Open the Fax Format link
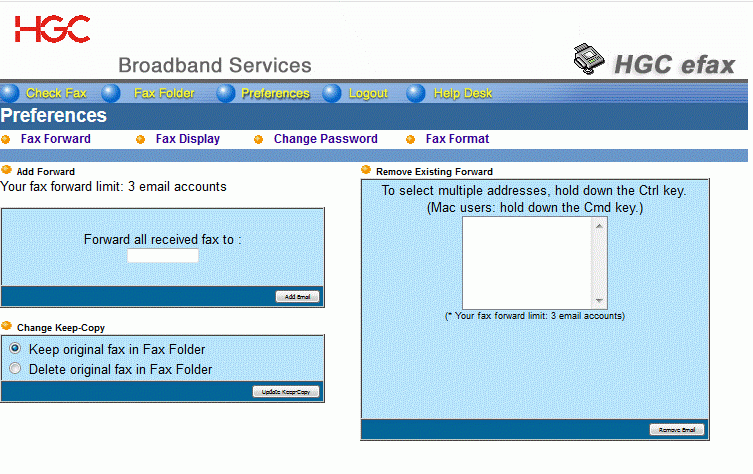Viewport: 753px width, 474px height. (457, 139)
